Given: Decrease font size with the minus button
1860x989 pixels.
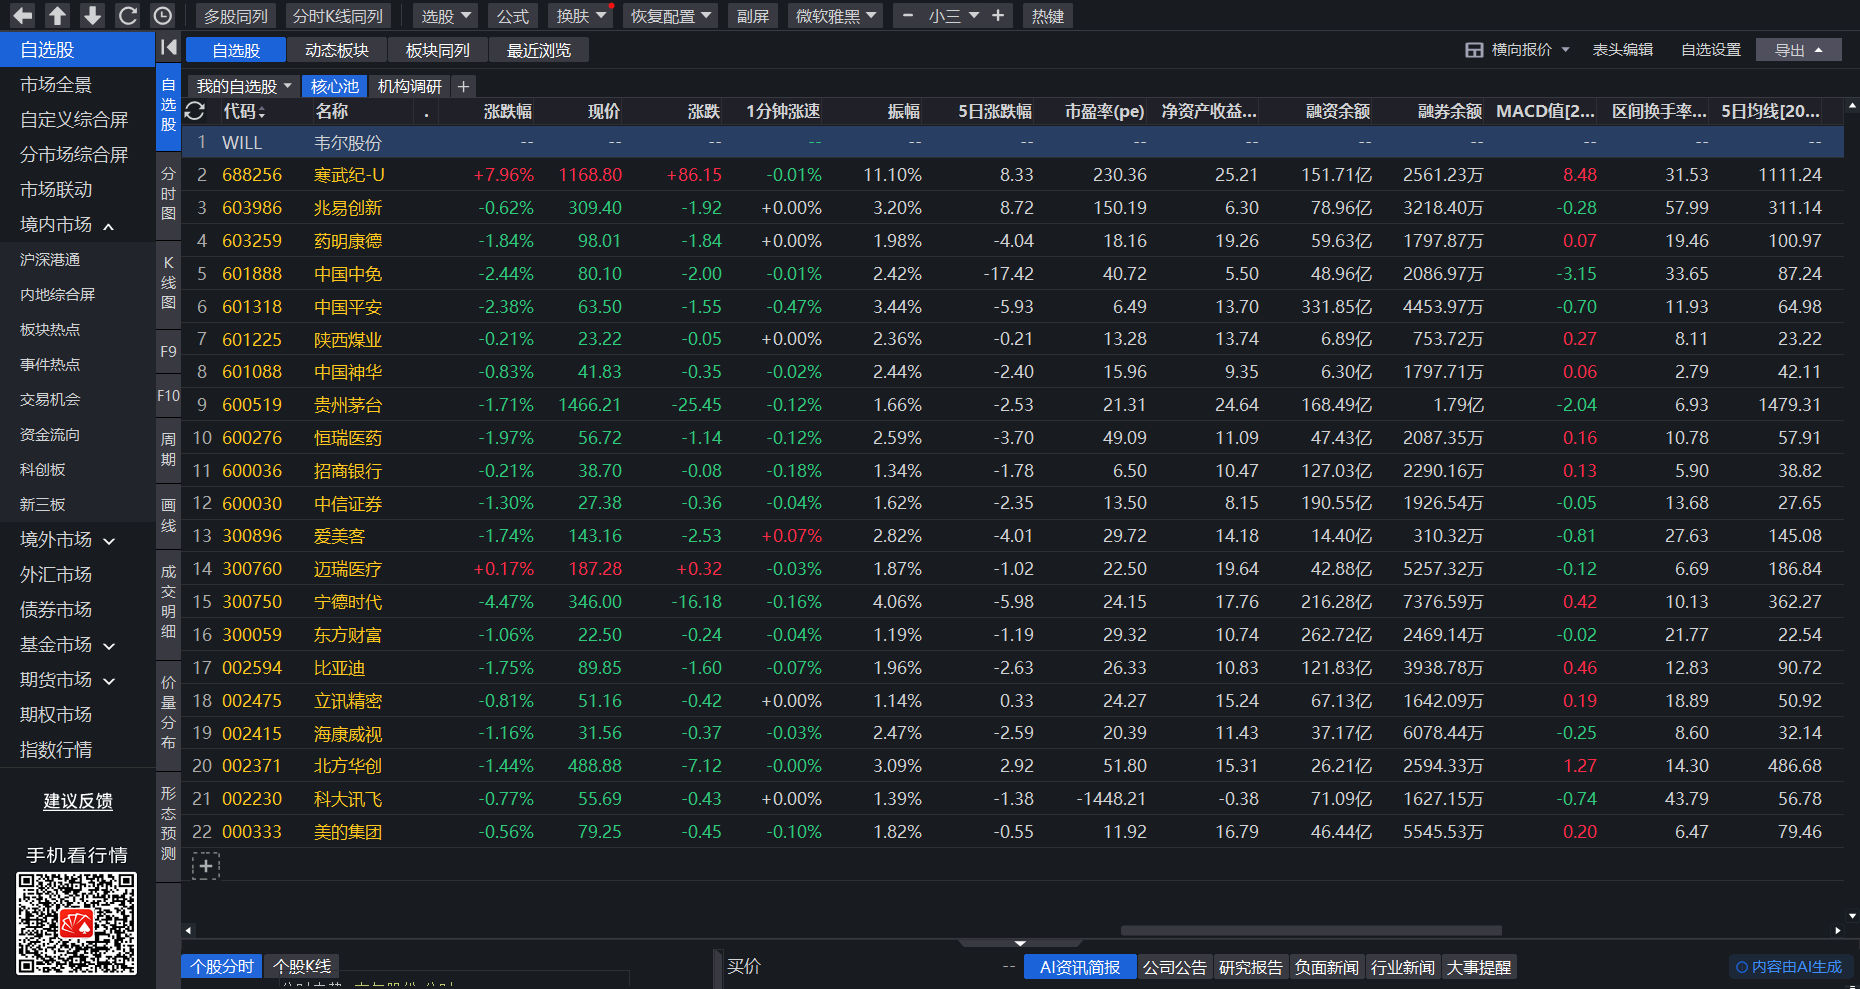Looking at the screenshot, I should coord(908,16).
